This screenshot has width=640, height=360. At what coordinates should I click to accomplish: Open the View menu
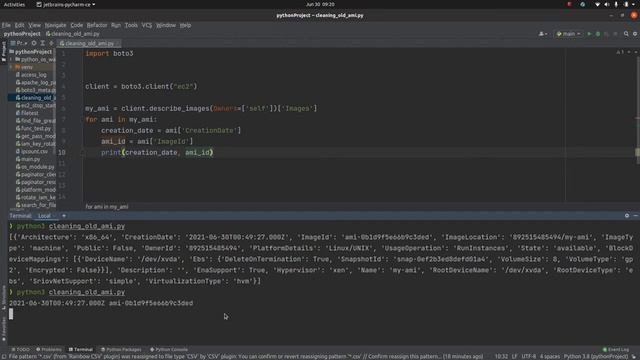(34, 25)
